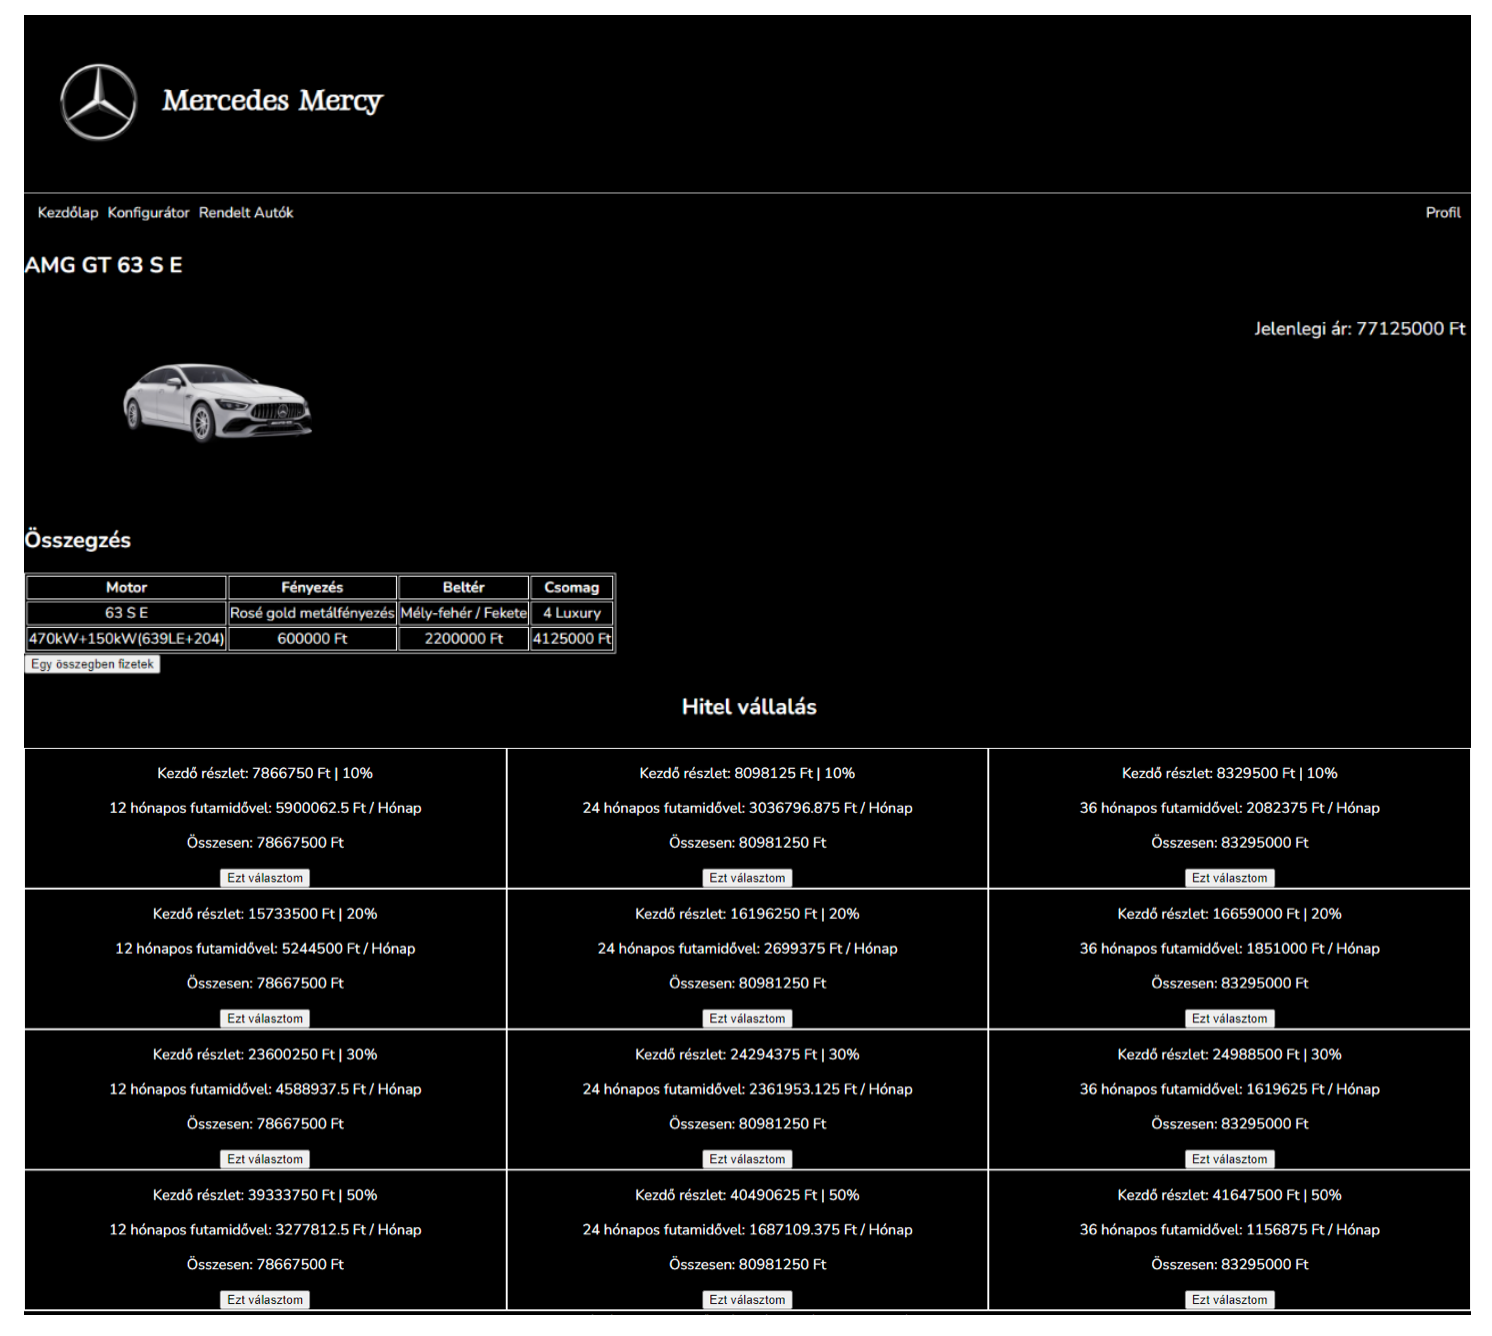
Task: Click the AMG GT 63 S E heading
Action: pyautogui.click(x=104, y=265)
